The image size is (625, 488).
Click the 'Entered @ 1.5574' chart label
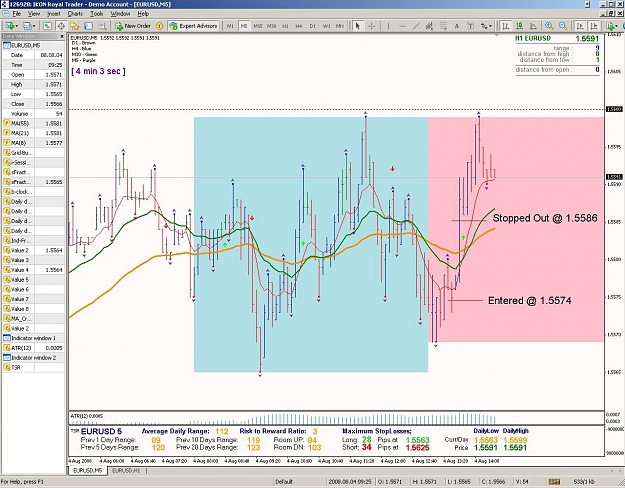530,301
